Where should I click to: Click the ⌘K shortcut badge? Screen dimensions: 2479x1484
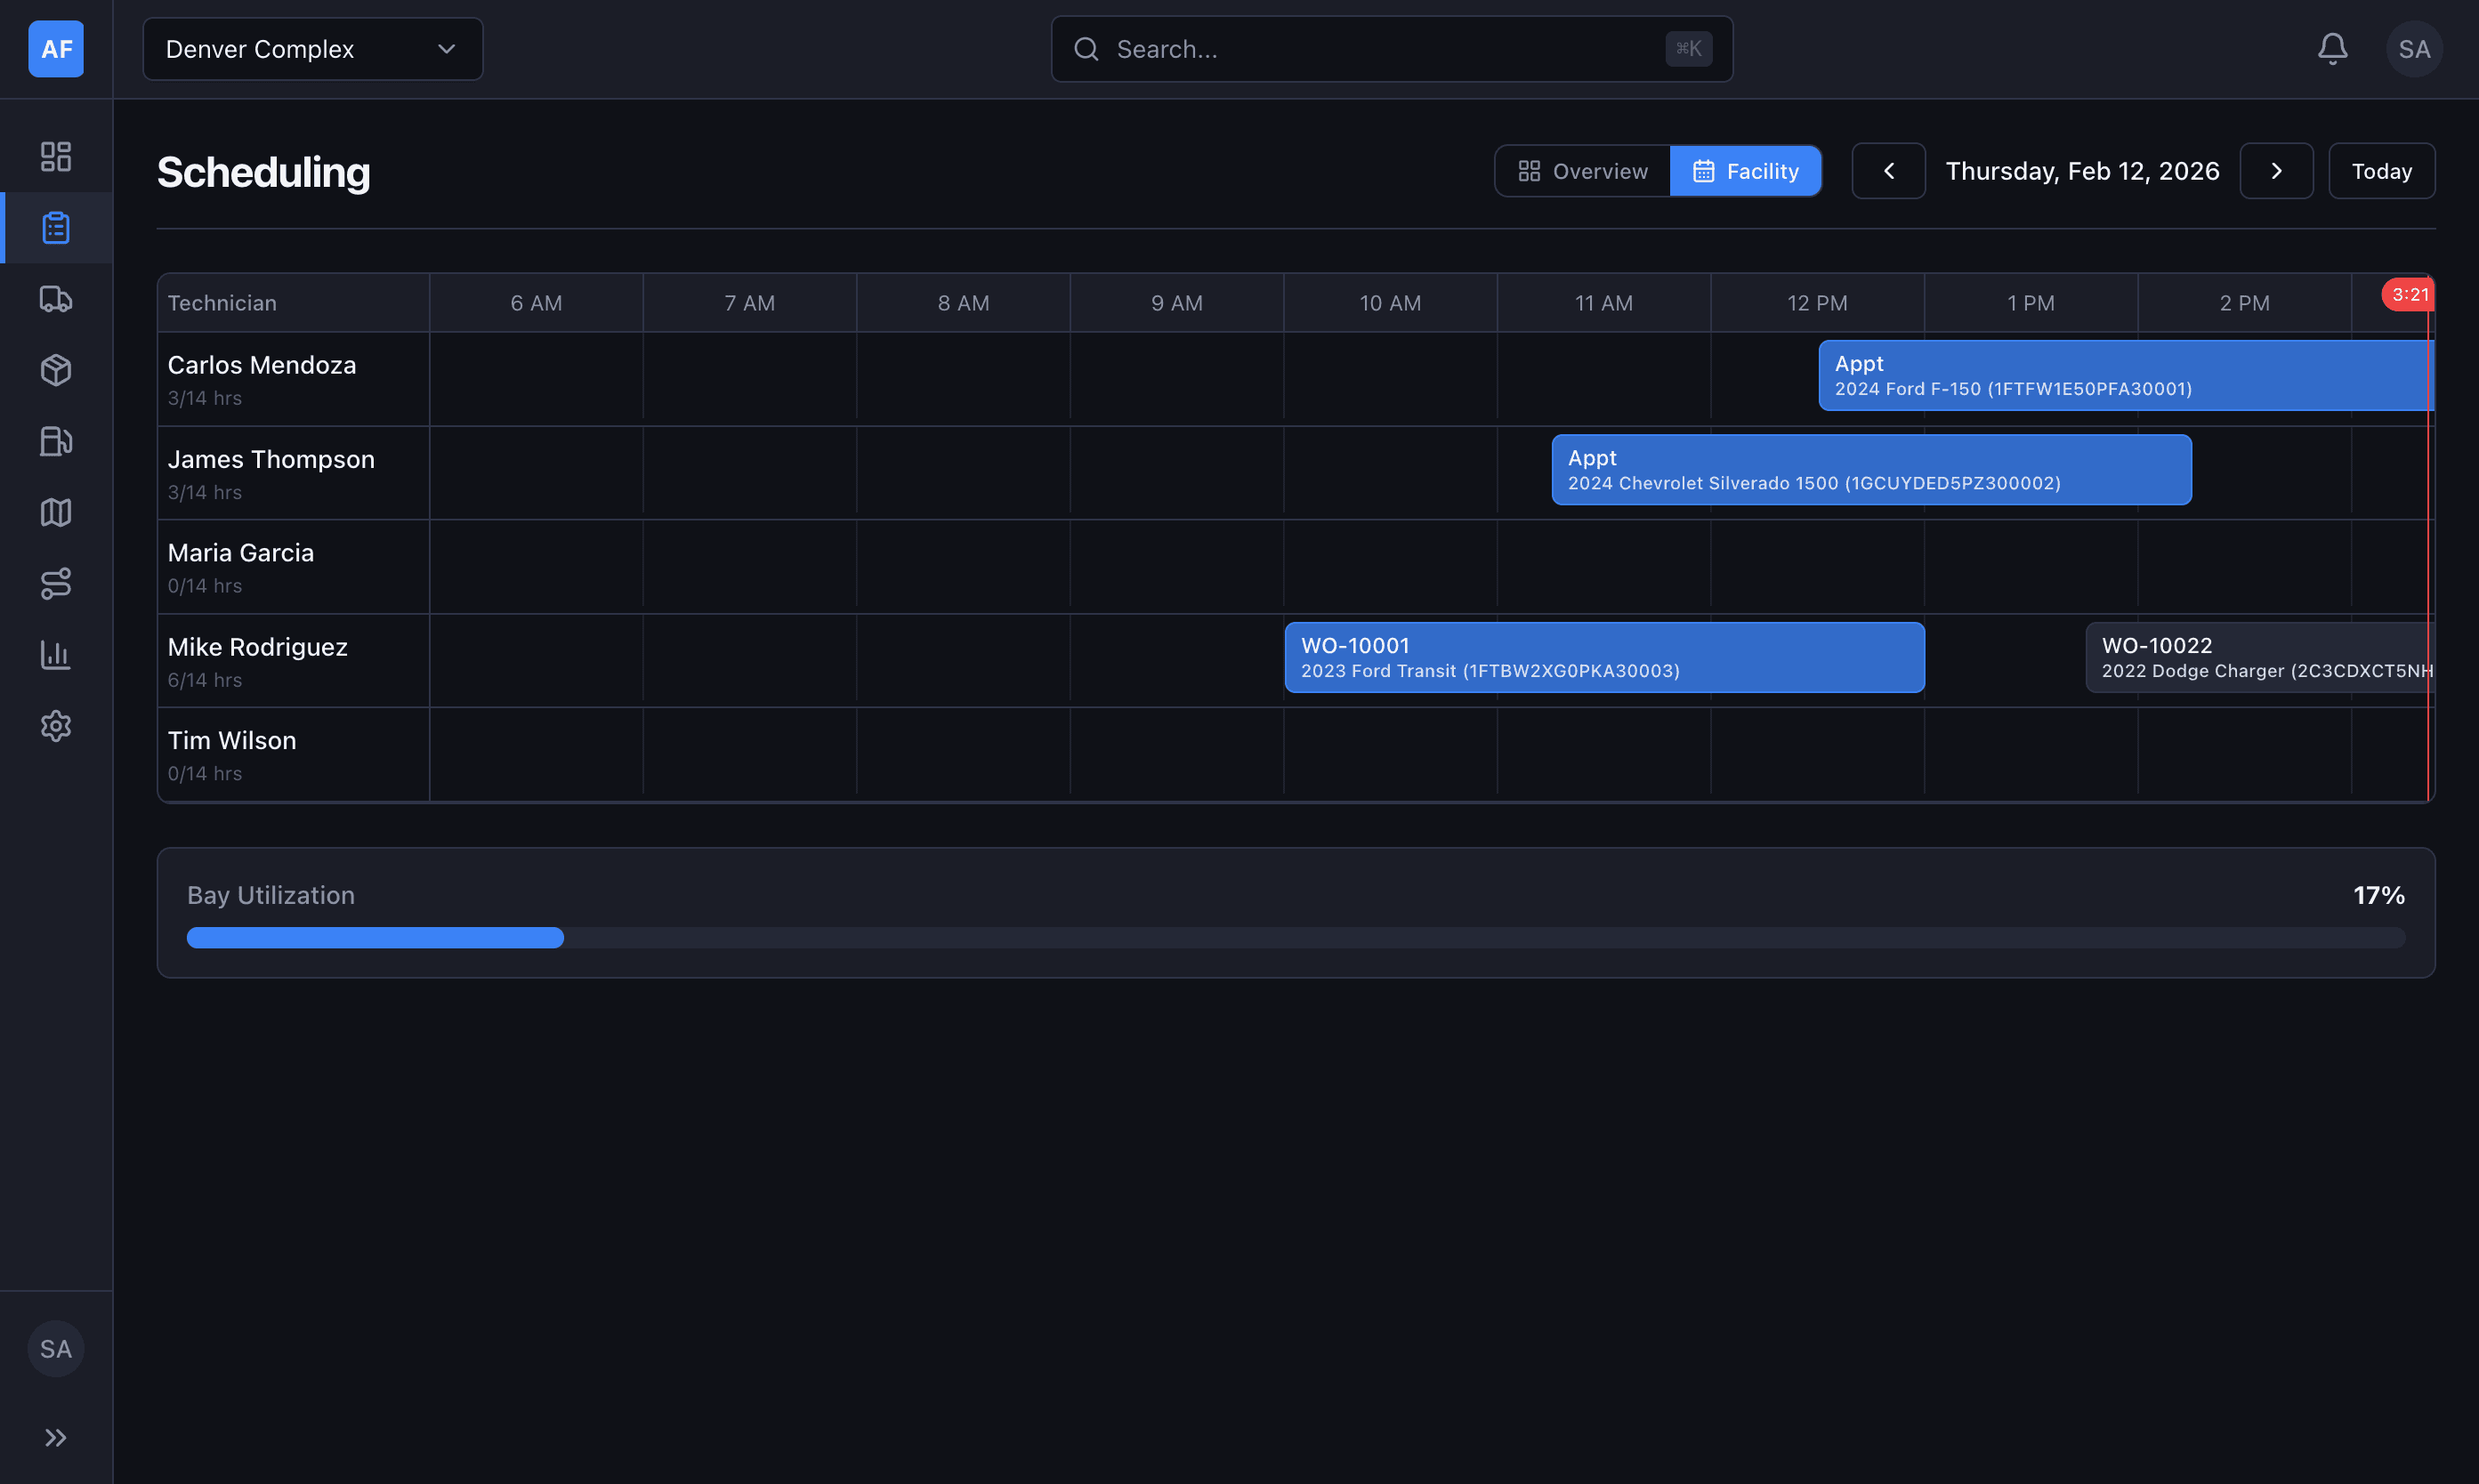(x=1688, y=49)
